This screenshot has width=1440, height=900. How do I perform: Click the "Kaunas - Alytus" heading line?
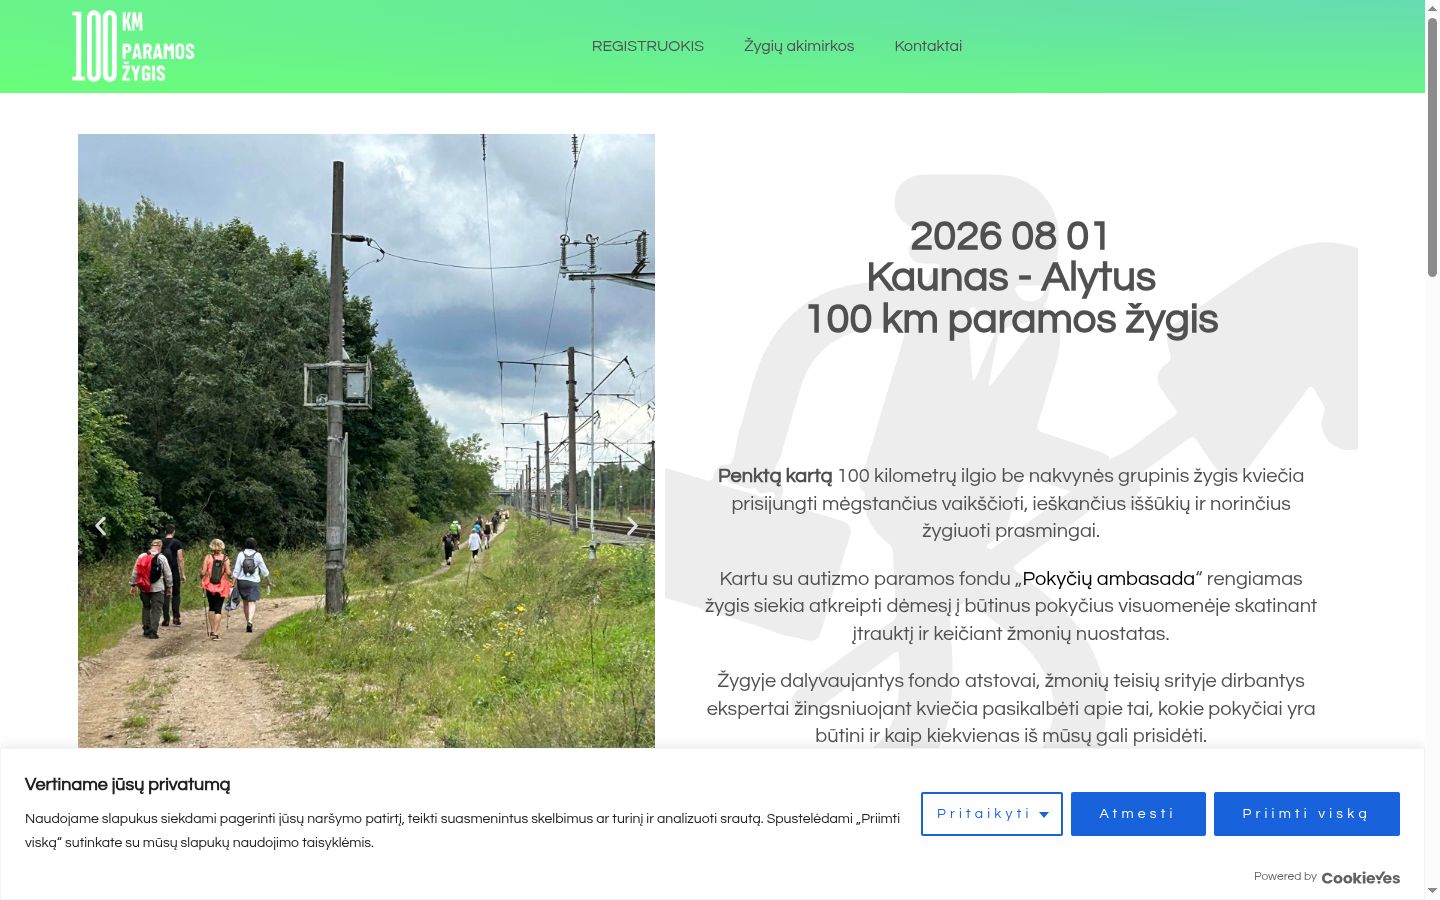1011,278
